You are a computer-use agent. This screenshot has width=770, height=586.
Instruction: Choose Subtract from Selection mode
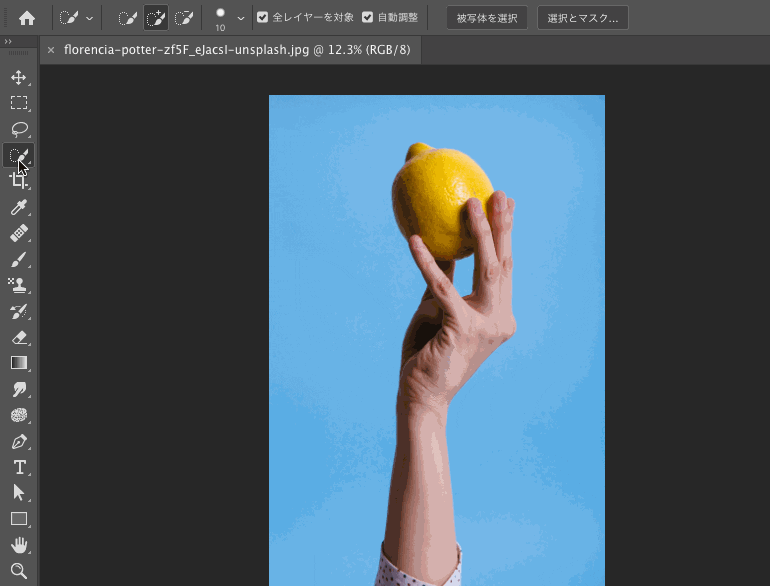[184, 18]
